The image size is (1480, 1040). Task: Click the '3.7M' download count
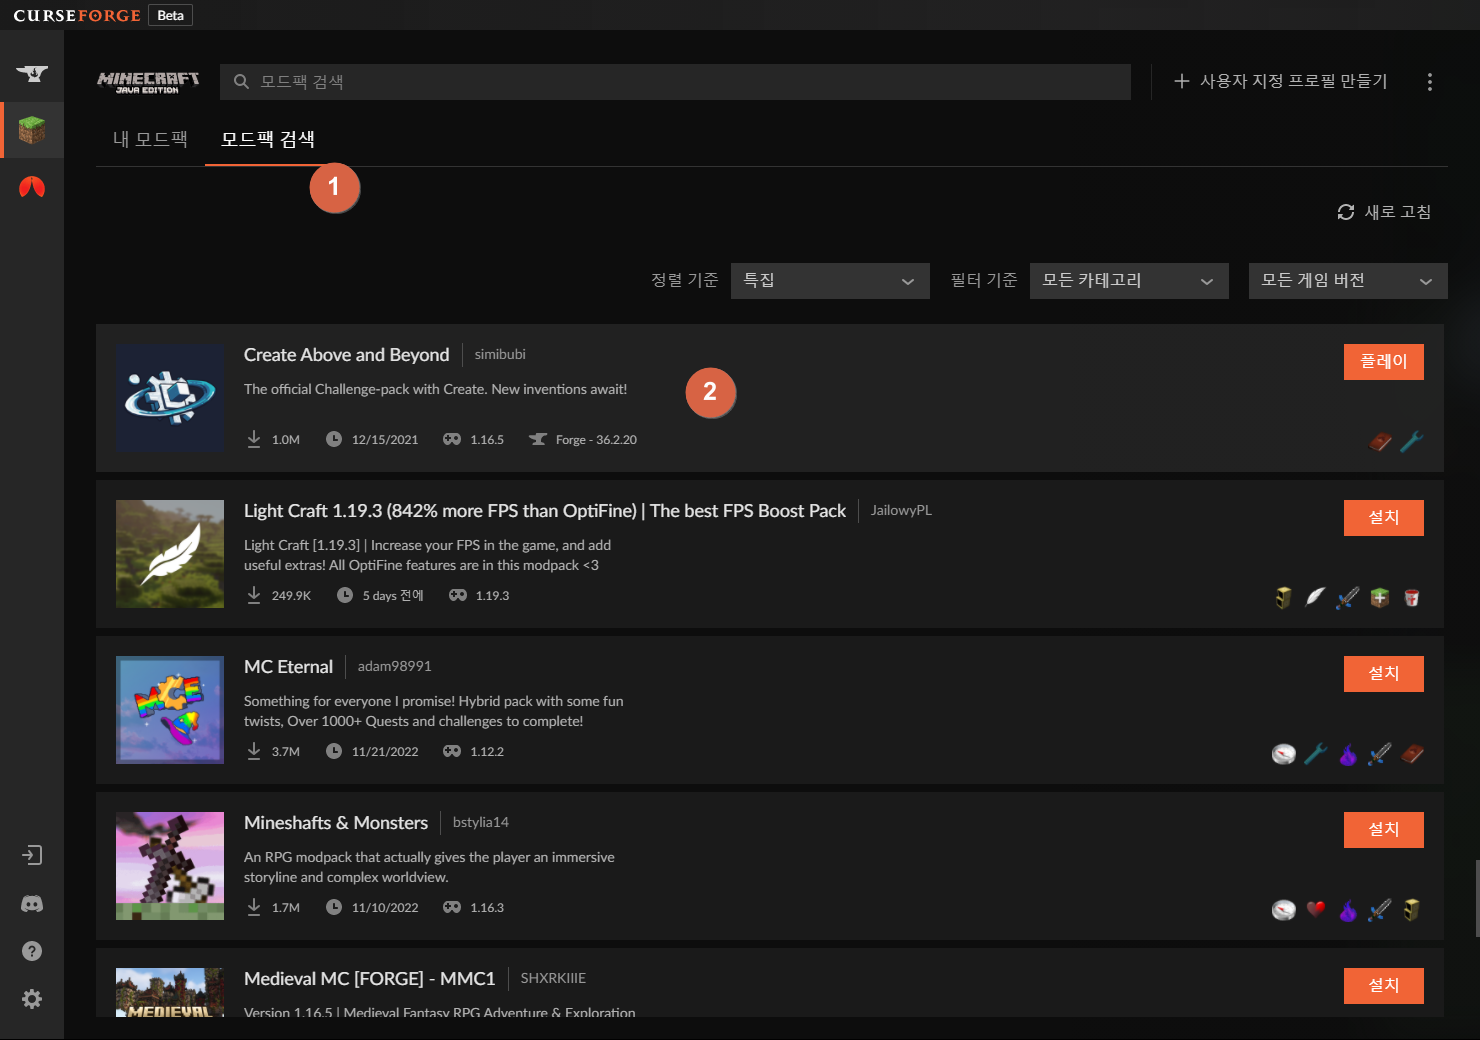(x=286, y=752)
